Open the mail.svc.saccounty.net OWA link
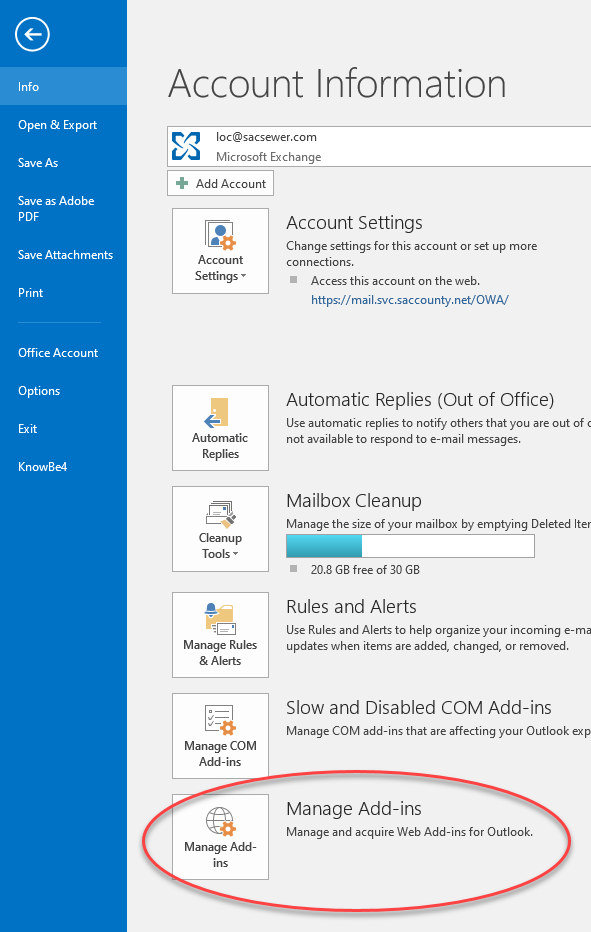The height and width of the screenshot is (932, 591). click(410, 300)
